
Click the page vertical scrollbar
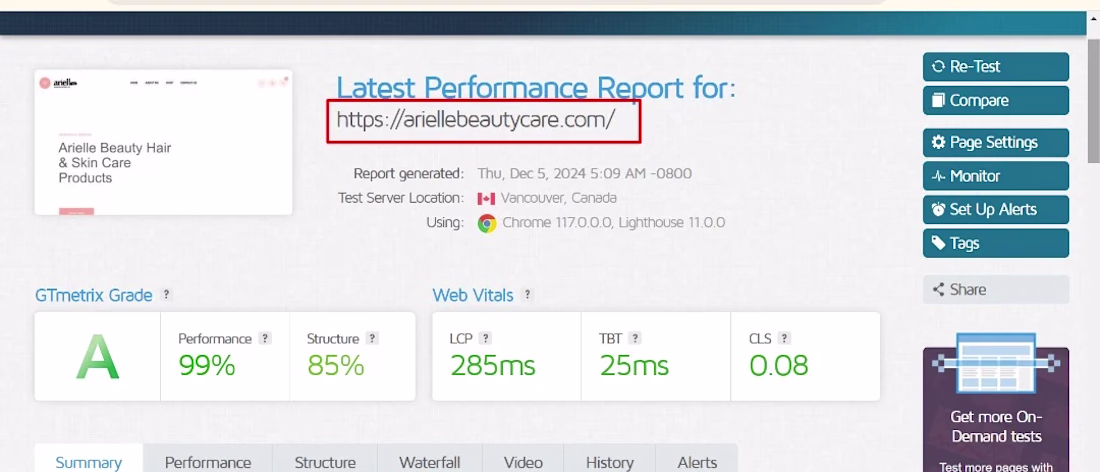click(x=1094, y=101)
